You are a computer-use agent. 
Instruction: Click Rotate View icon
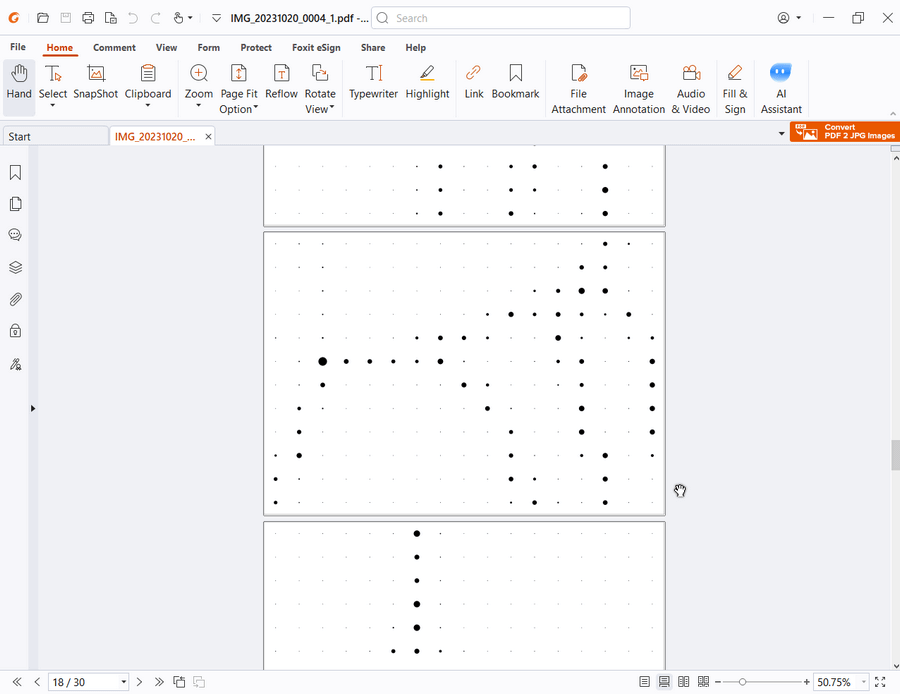[320, 73]
